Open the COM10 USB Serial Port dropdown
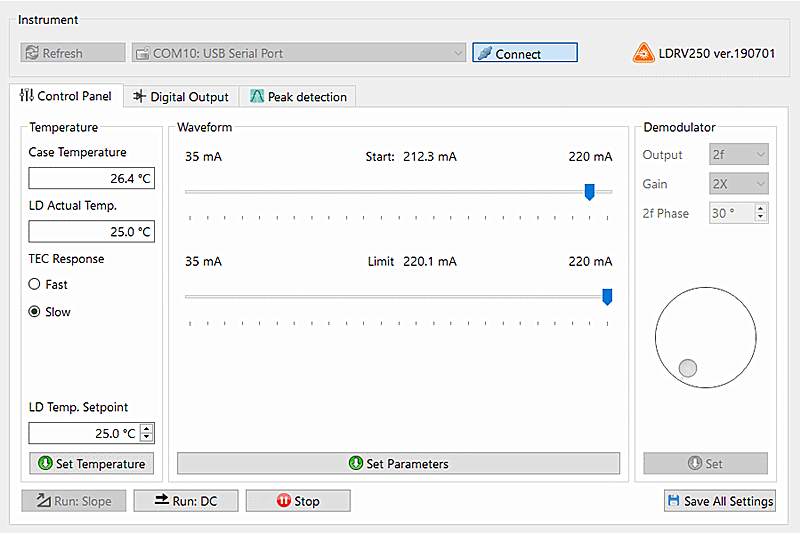Image resolution: width=800 pixels, height=533 pixels. (x=299, y=53)
